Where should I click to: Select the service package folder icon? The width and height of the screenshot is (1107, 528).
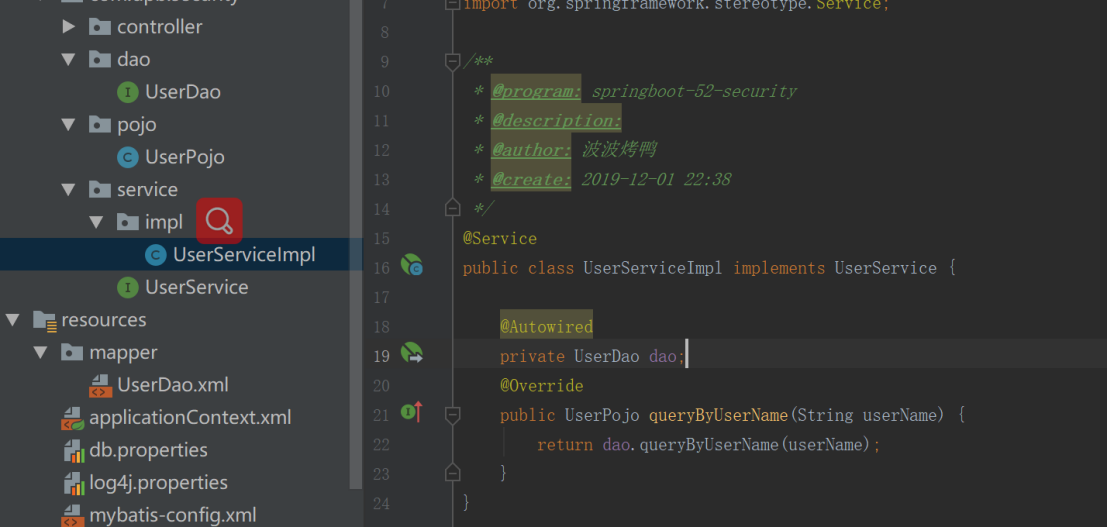tap(100, 190)
